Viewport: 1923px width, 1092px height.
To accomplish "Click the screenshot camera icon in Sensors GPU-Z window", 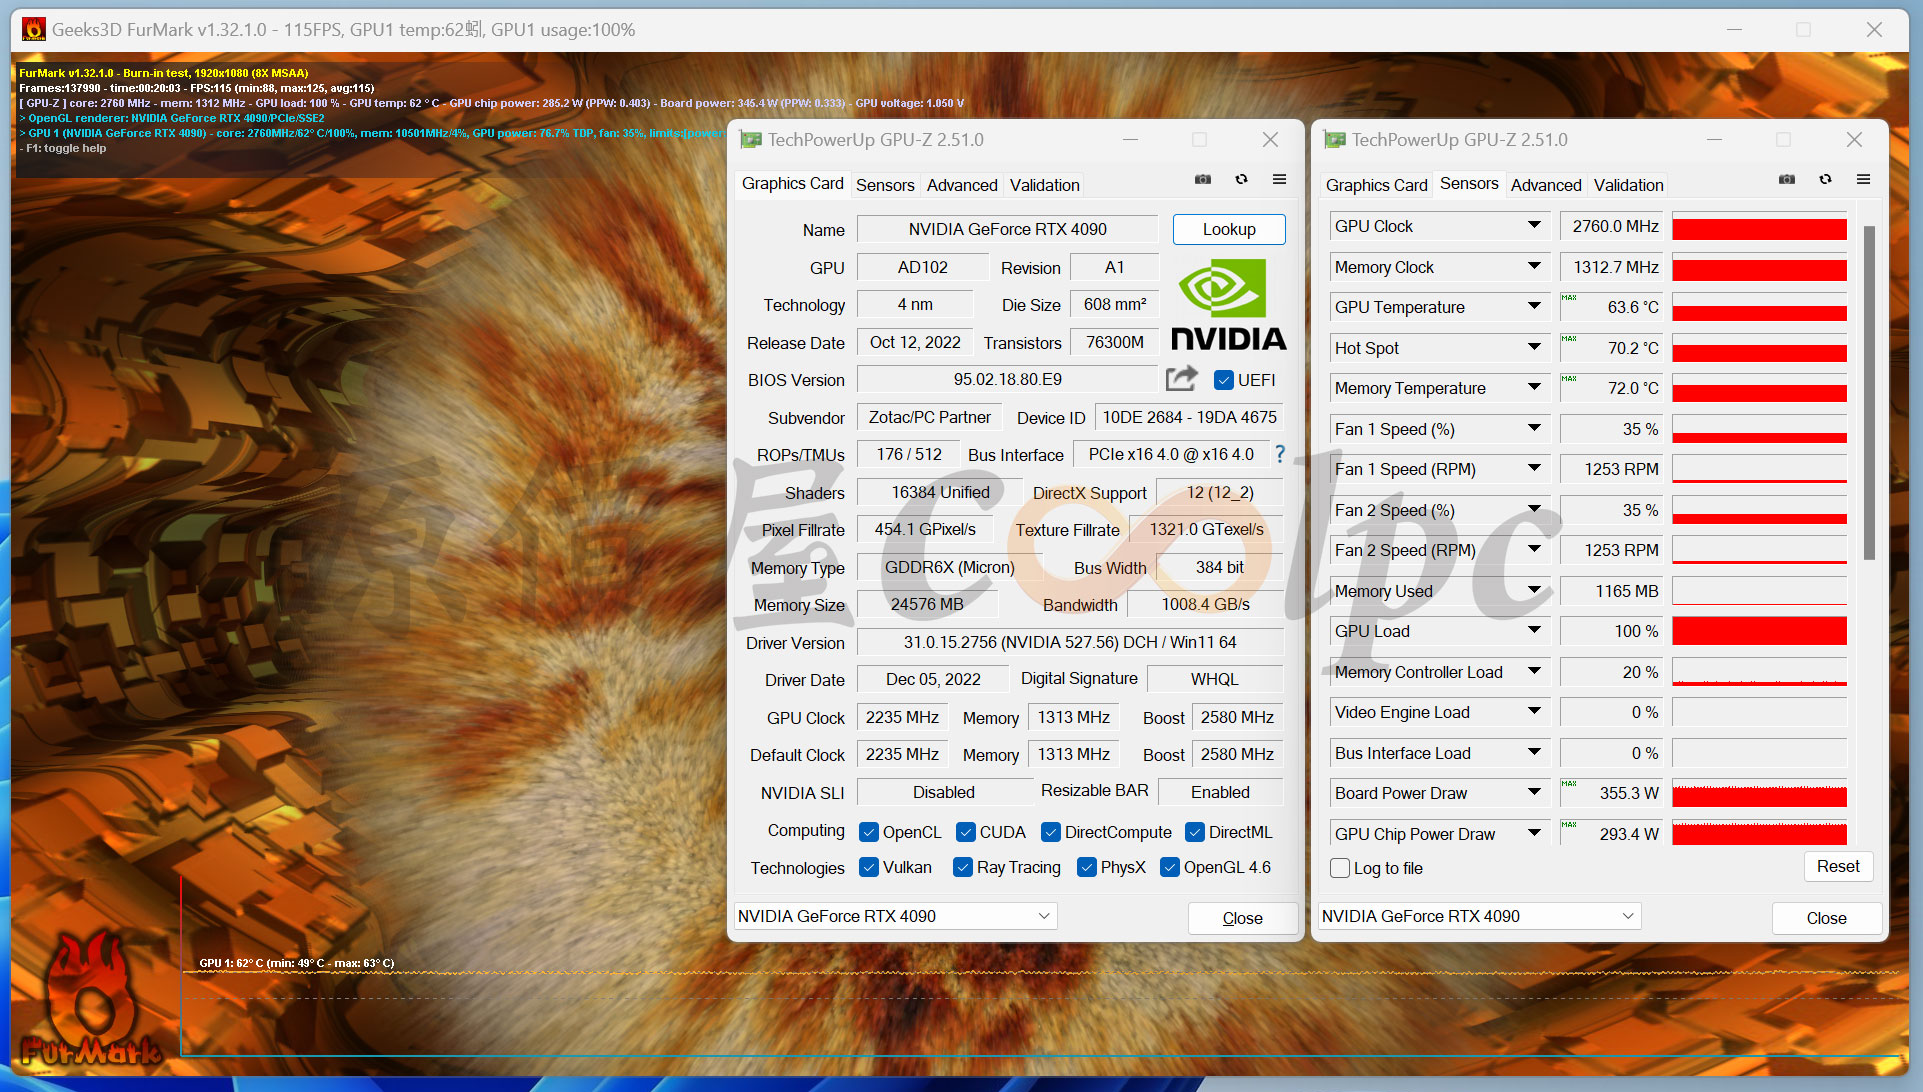I will (x=1787, y=180).
